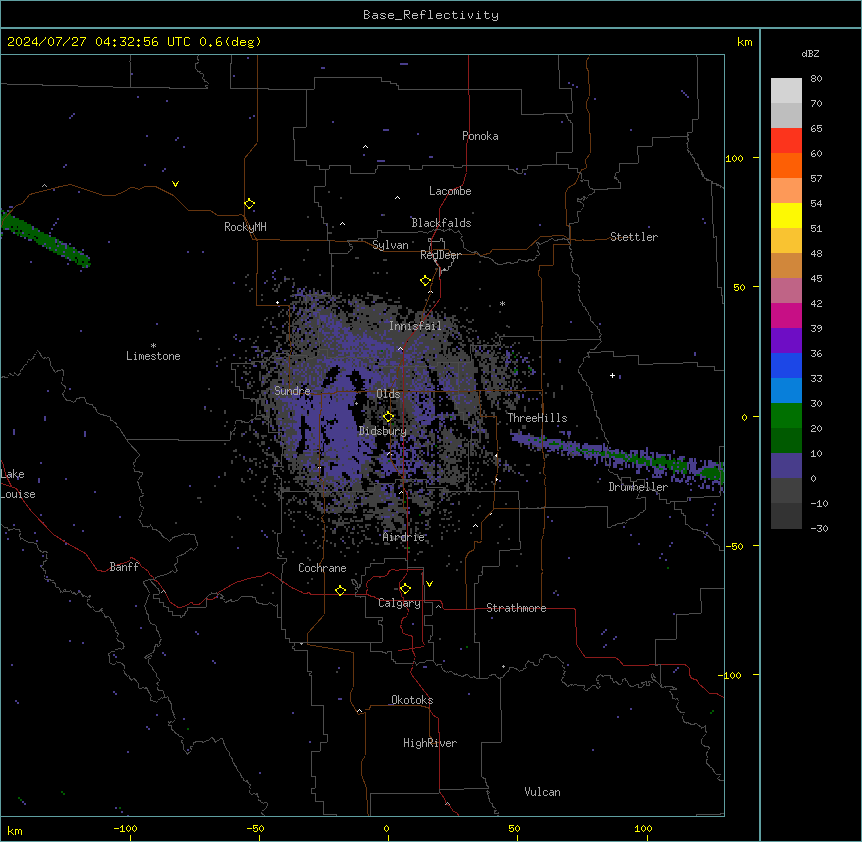The height and width of the screenshot is (842, 862).
Task: Click the Lake Louise label
Action: pos(18,484)
